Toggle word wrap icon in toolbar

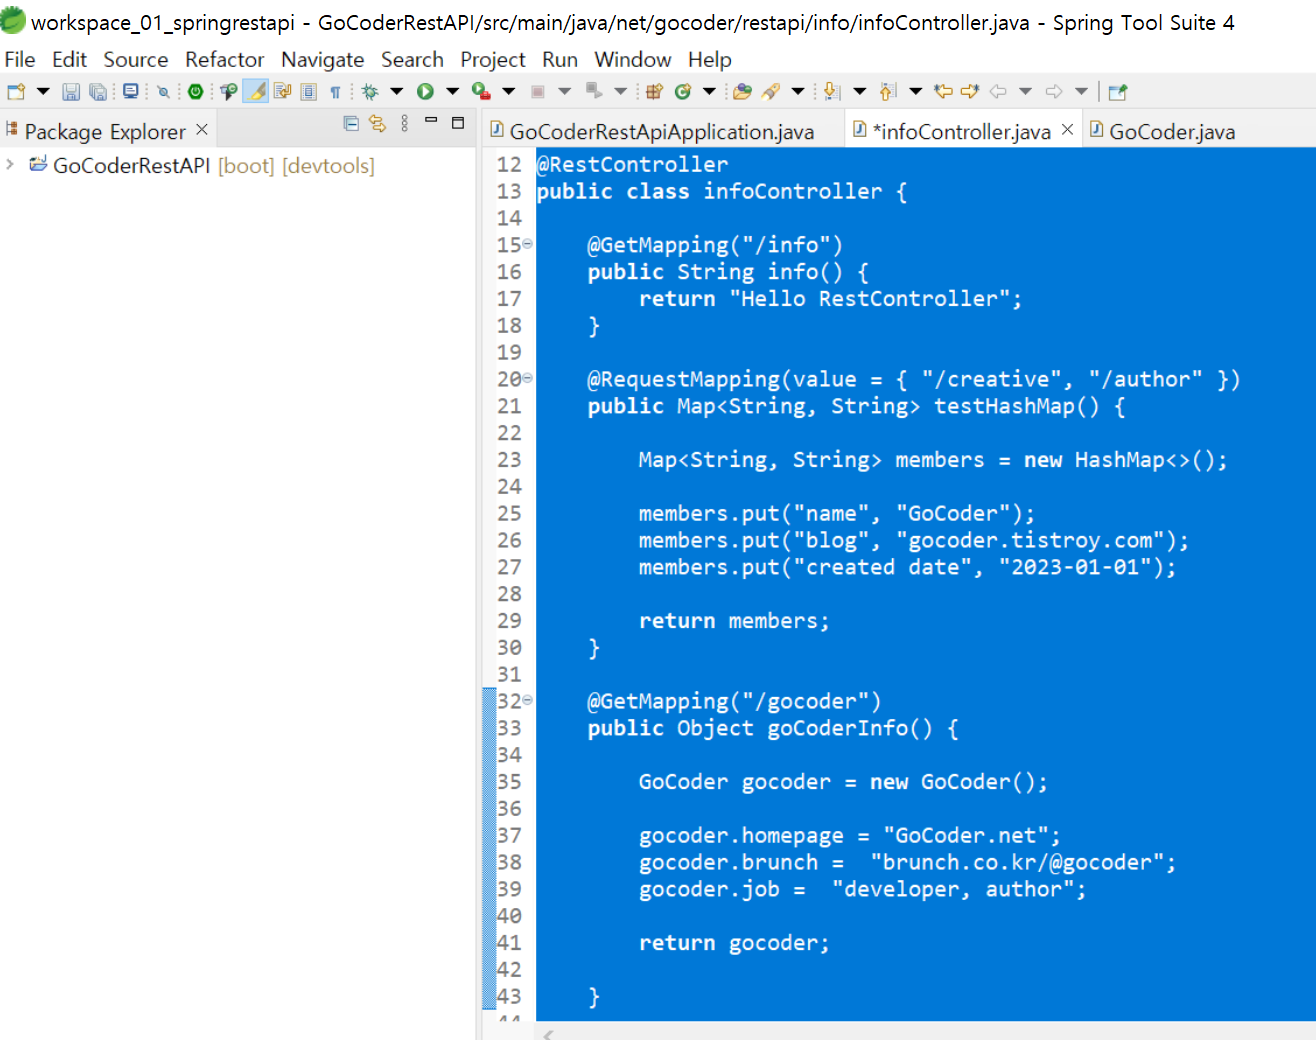283,92
